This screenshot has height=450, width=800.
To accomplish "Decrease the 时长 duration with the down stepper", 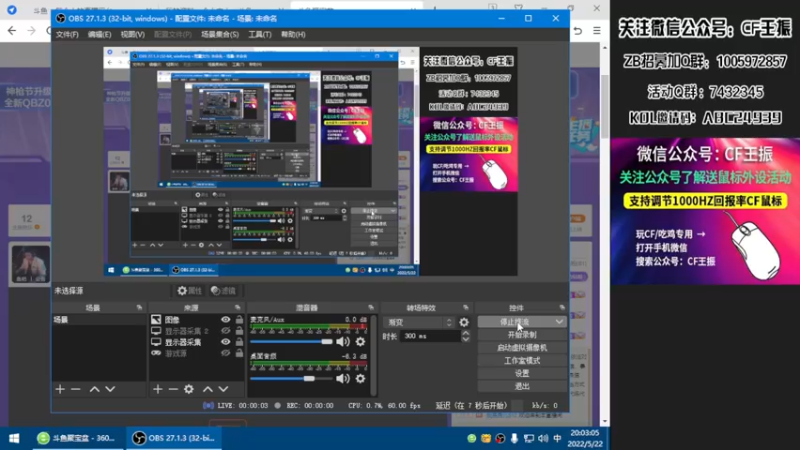I will coord(465,339).
